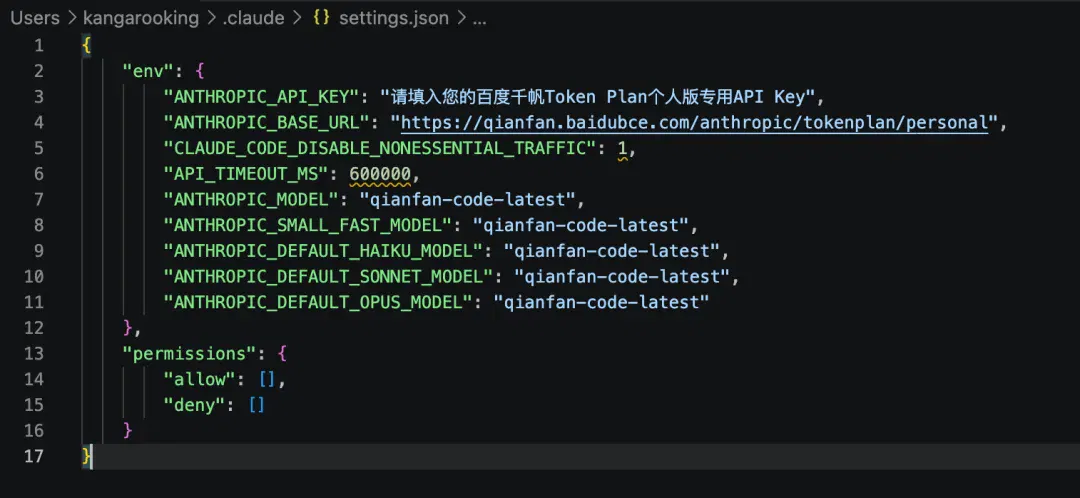The height and width of the screenshot is (498, 1080).
Task: Click the "ANTHROPIC_DEFAULT_OPUS_MODEL" key
Action: tap(318, 302)
